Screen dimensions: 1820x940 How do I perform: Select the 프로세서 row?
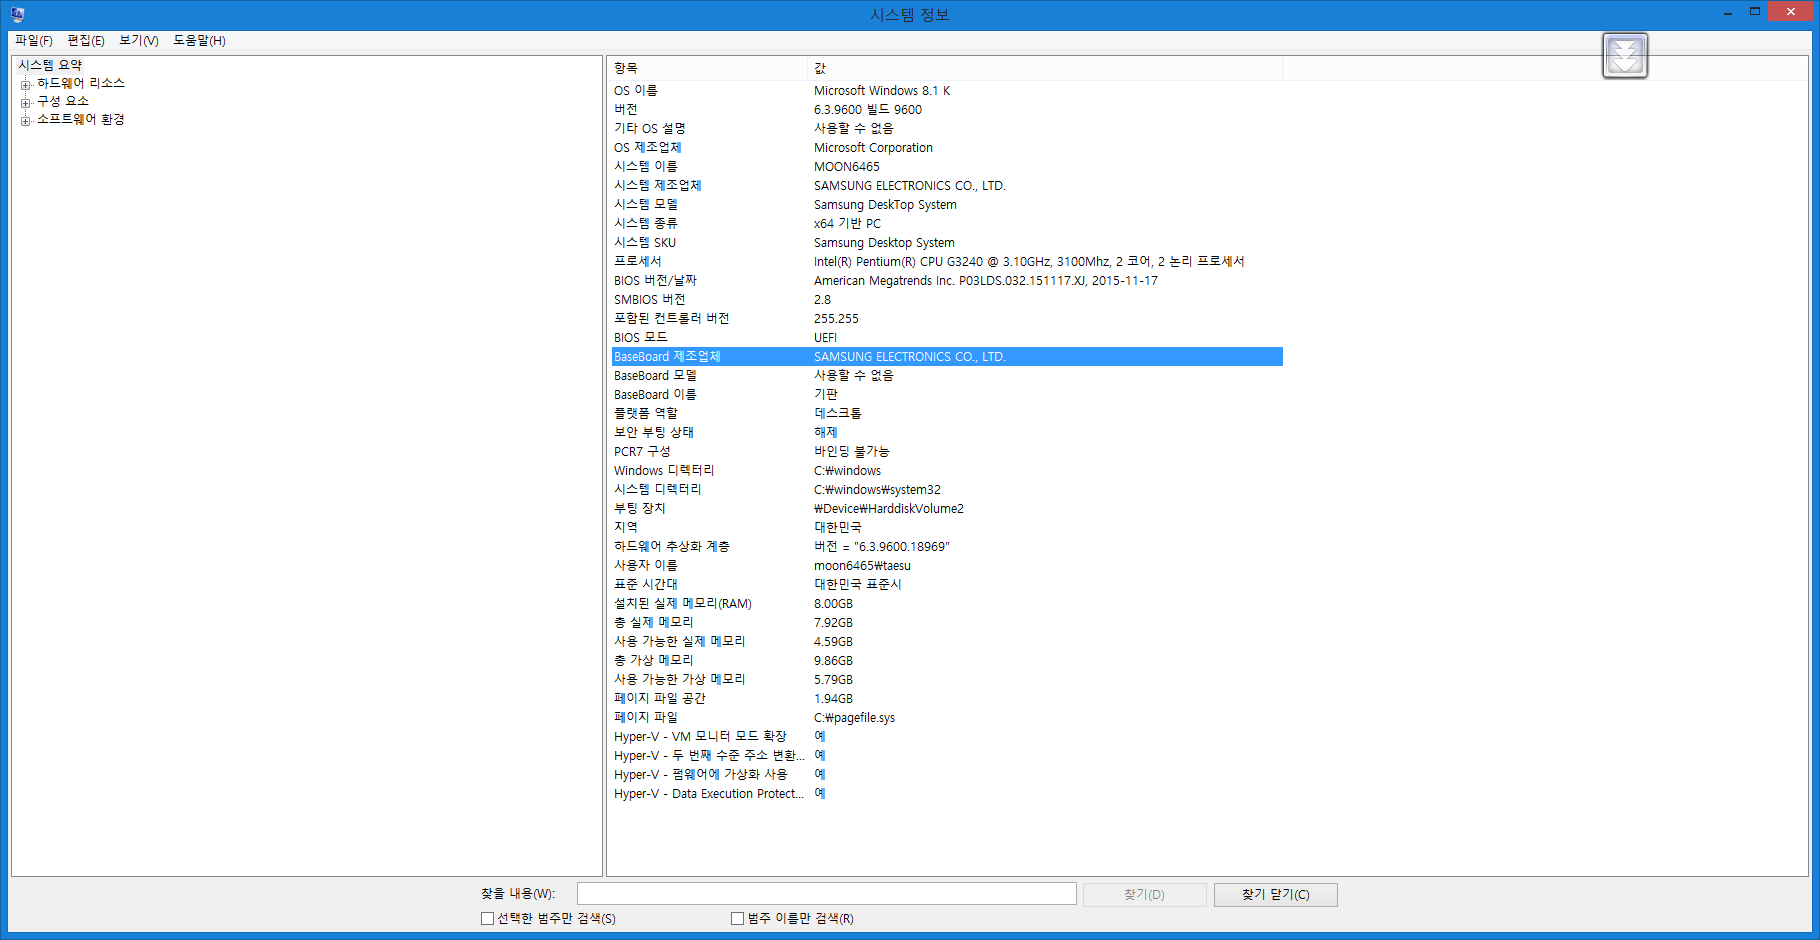pyautogui.click(x=947, y=262)
